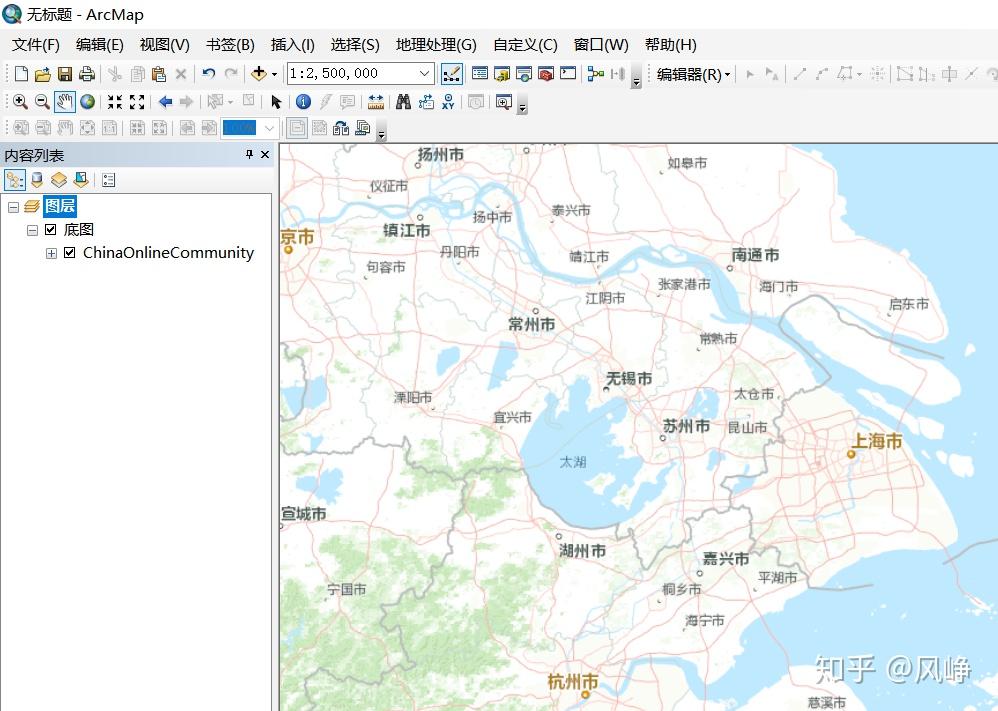Open an existing map document
Viewport: 998px width, 711px height.
coord(43,74)
